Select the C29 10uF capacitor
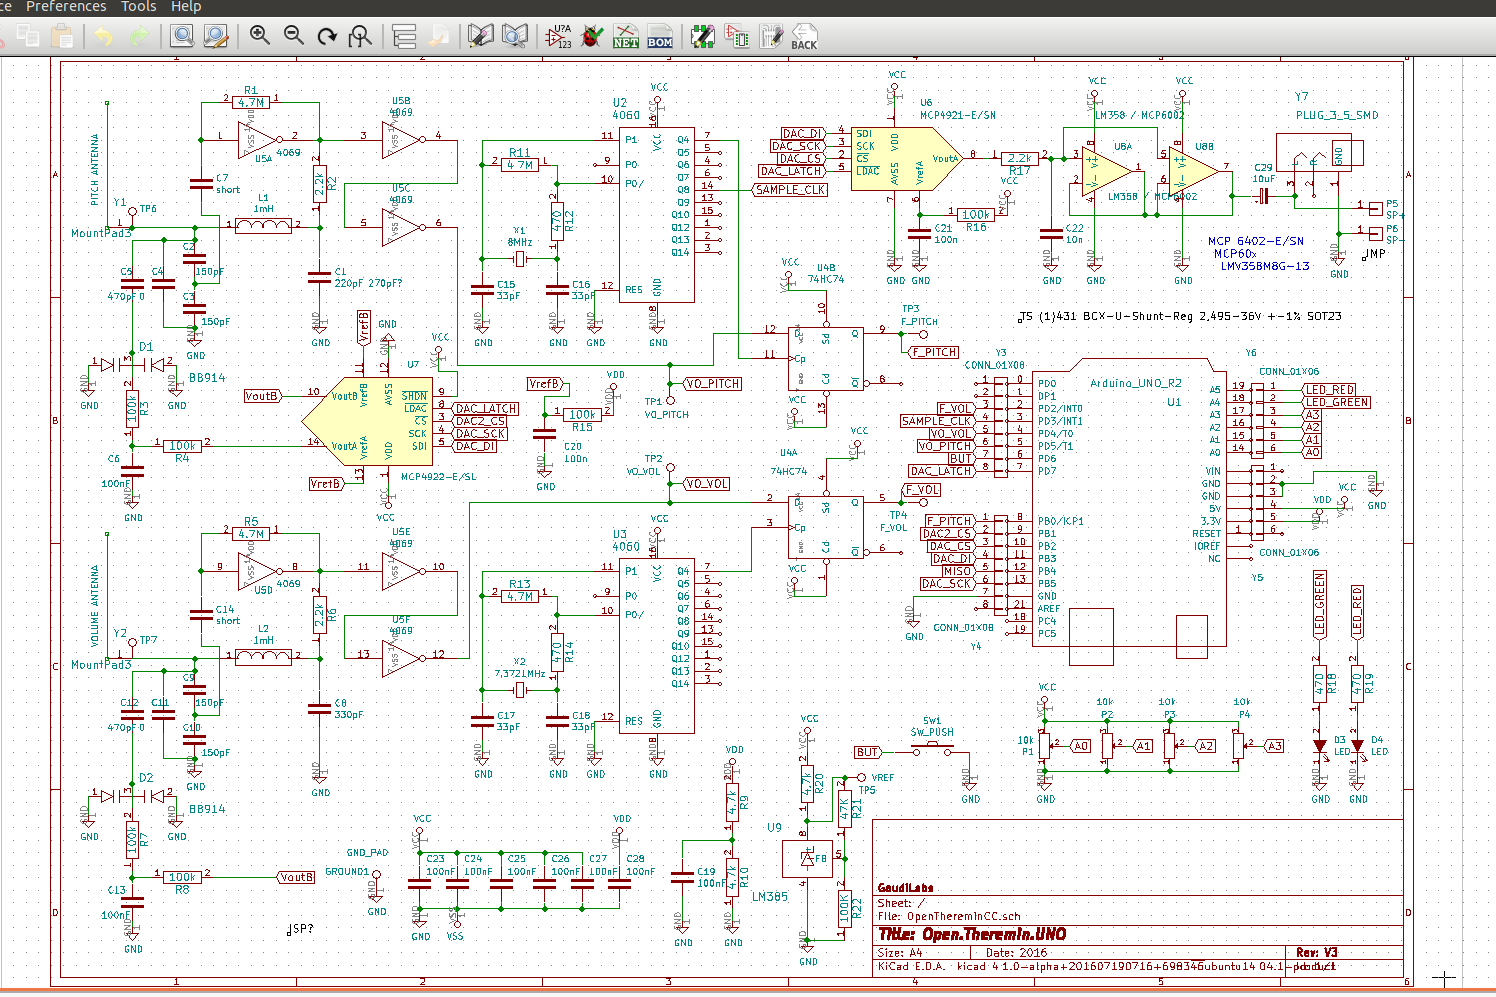This screenshot has width=1496, height=997. 1263,196
